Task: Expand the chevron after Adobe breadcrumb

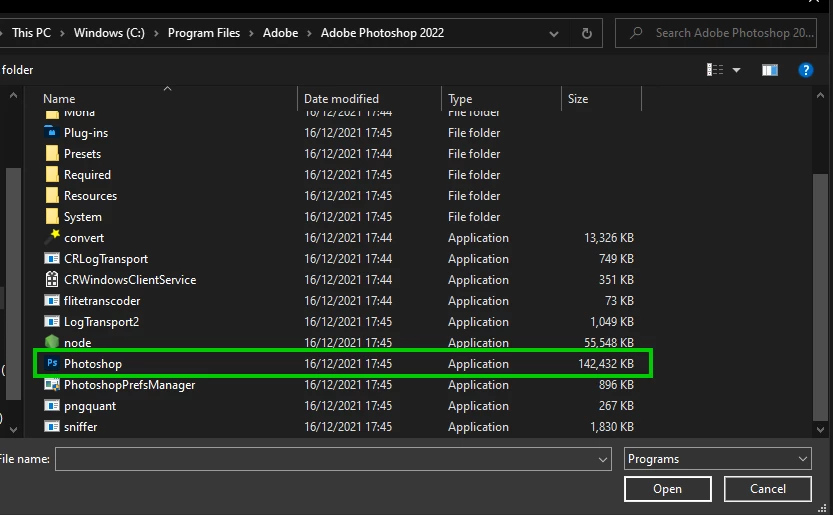Action: (x=309, y=33)
